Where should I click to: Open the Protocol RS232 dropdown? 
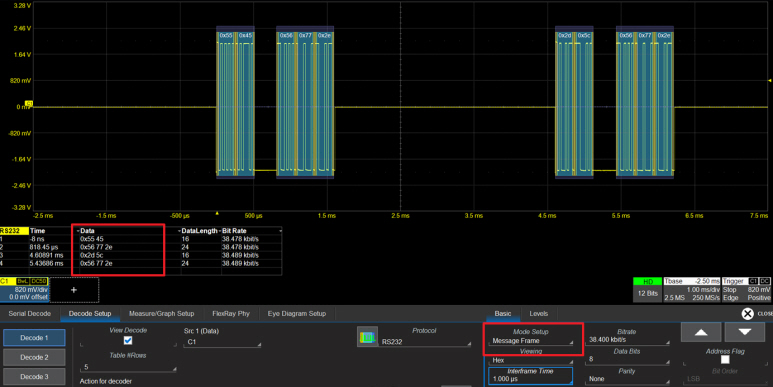(425, 341)
